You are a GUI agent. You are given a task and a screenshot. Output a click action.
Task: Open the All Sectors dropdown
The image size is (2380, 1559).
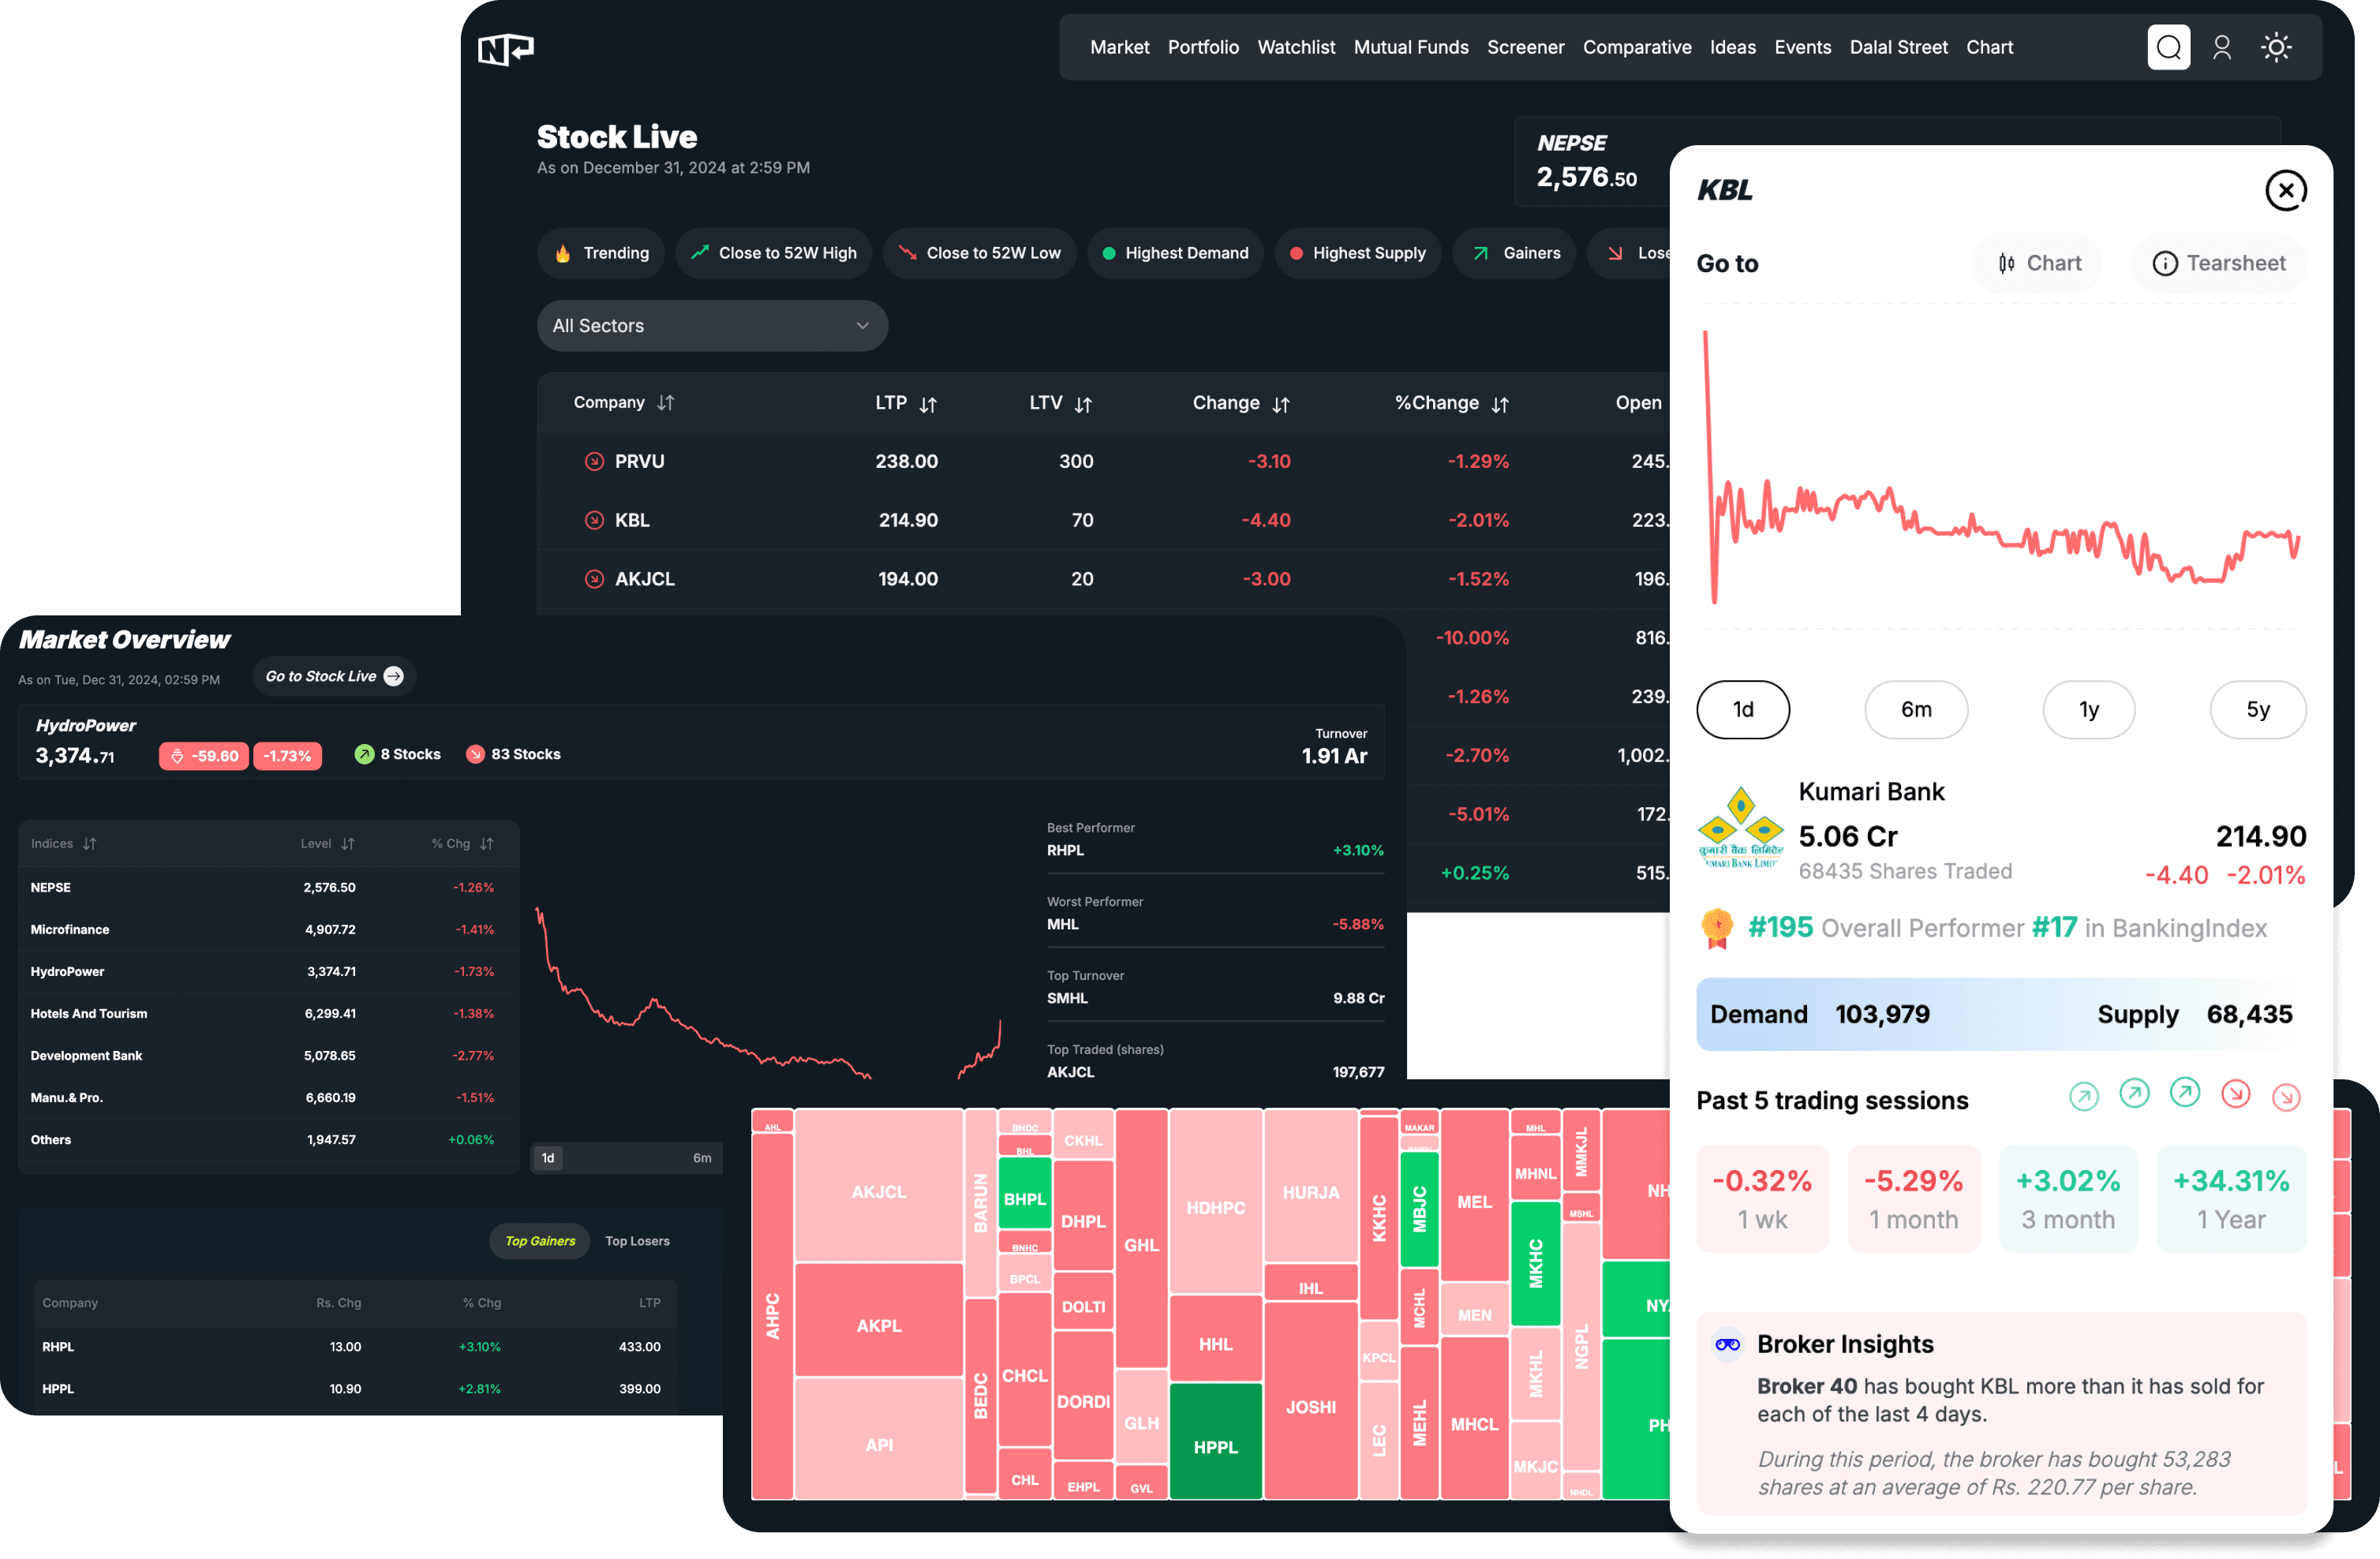712,326
